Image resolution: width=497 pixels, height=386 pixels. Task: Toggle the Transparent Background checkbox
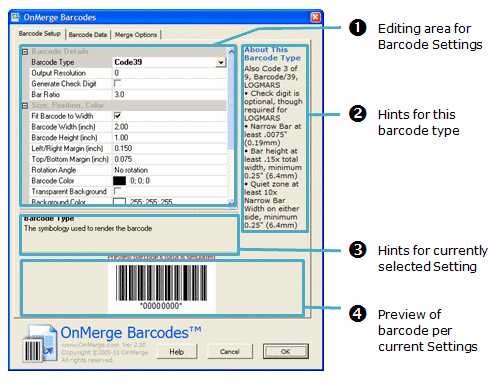click(117, 191)
